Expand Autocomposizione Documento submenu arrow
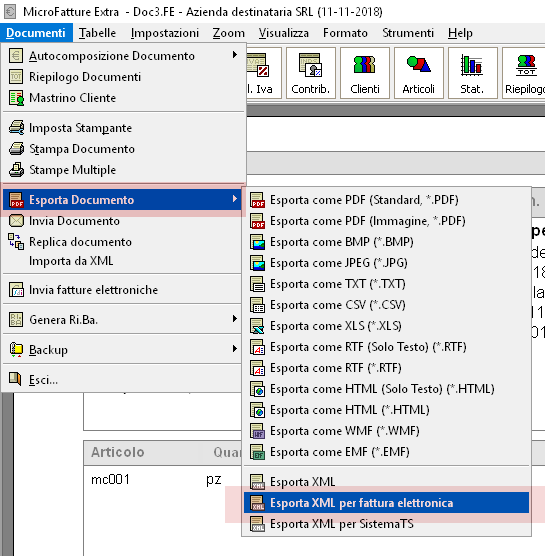545x556 pixels. [x=234, y=55]
